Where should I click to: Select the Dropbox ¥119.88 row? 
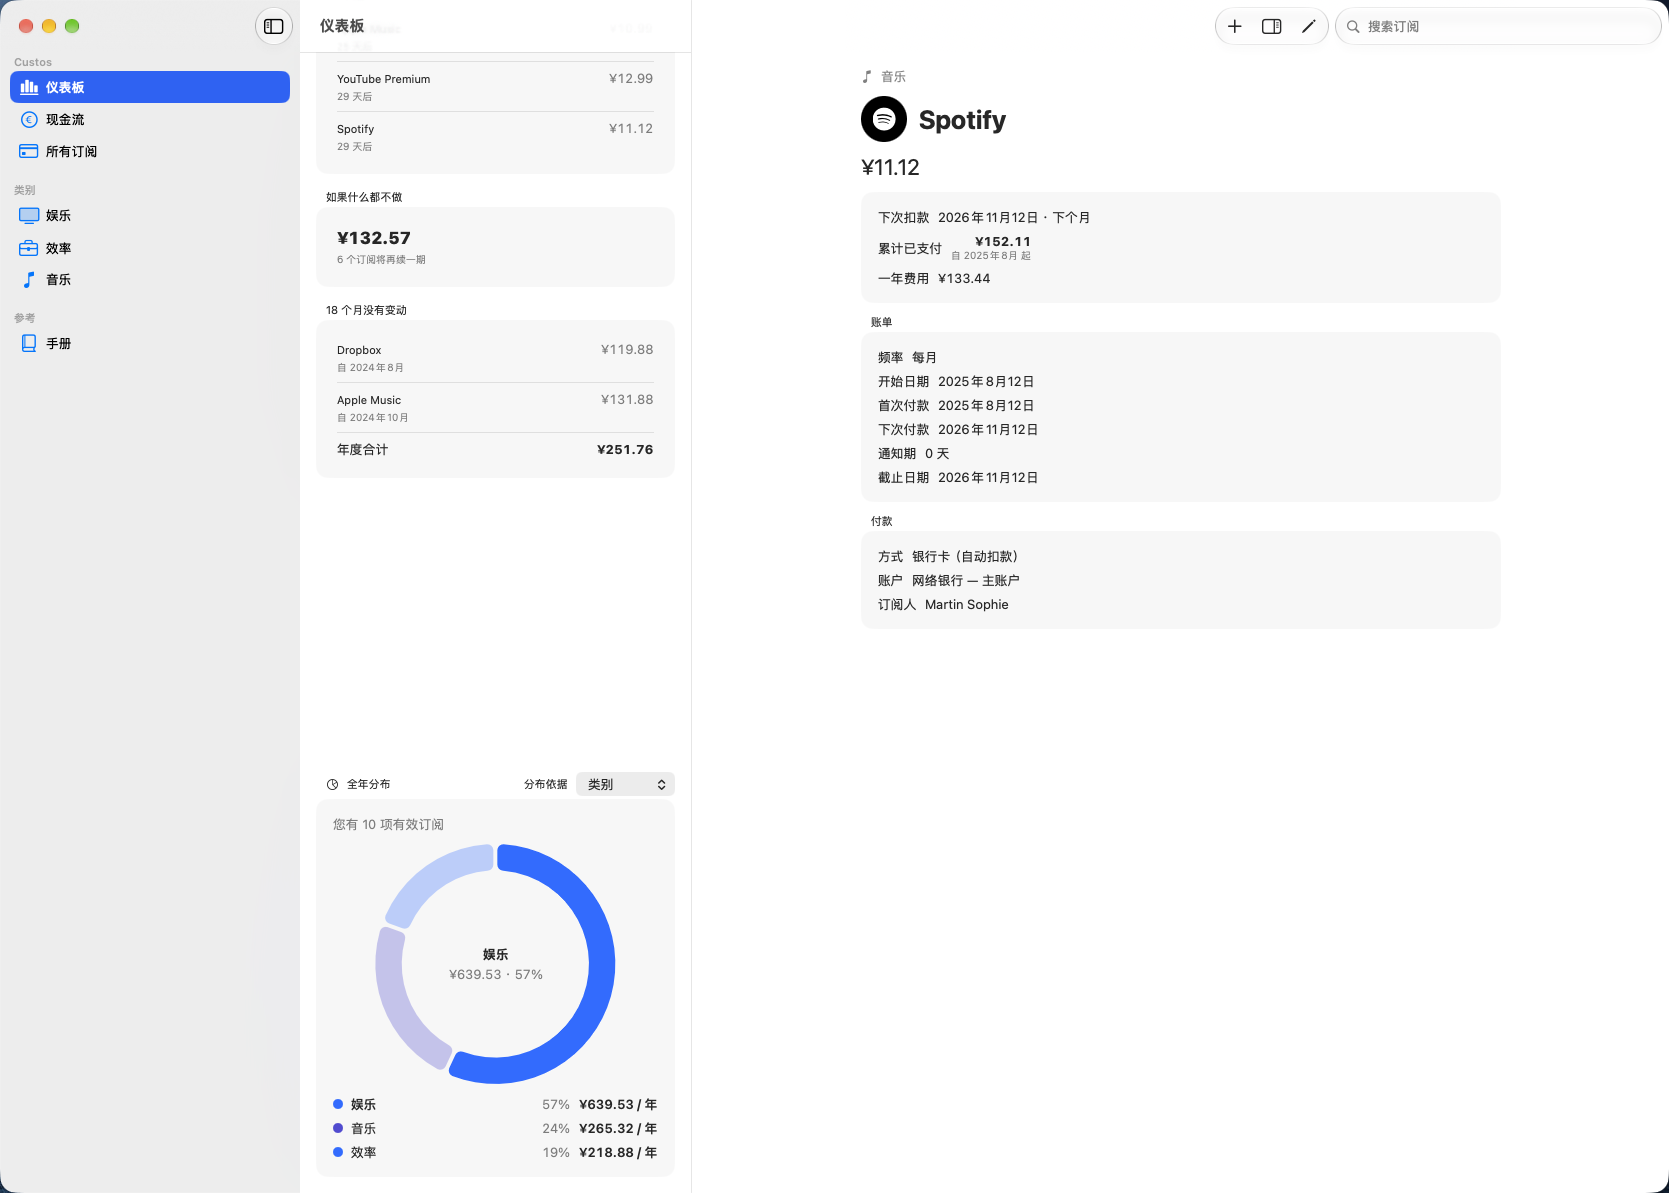click(495, 358)
